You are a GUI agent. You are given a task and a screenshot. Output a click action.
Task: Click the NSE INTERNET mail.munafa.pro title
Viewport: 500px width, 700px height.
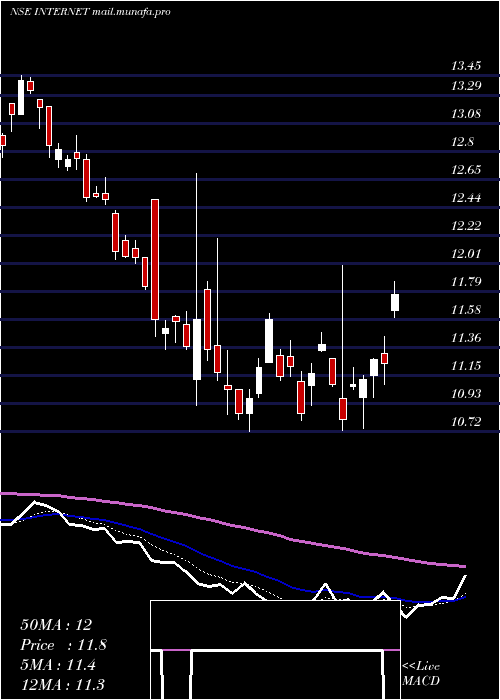tap(90, 12)
